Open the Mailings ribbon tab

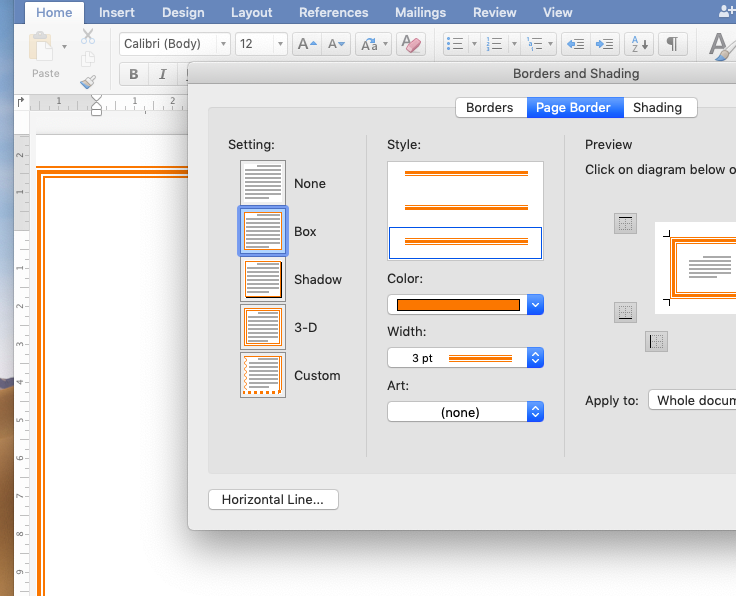(420, 13)
